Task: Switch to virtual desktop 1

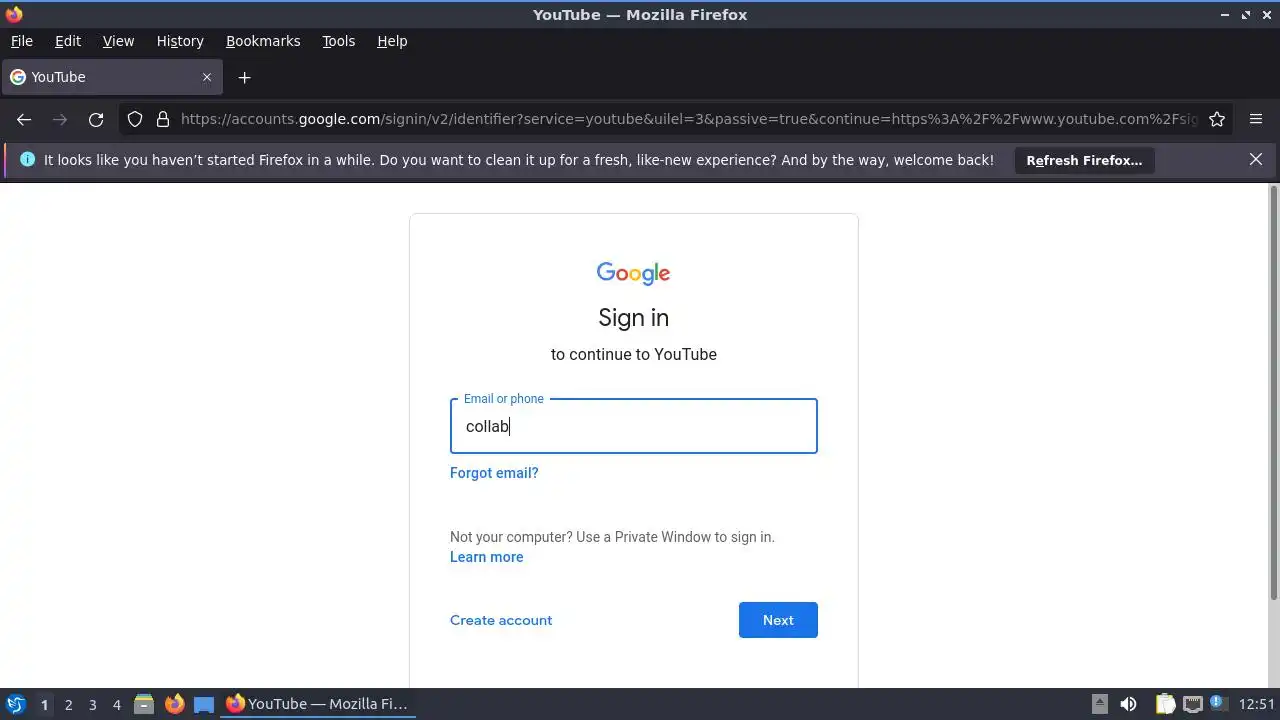Action: point(44,704)
